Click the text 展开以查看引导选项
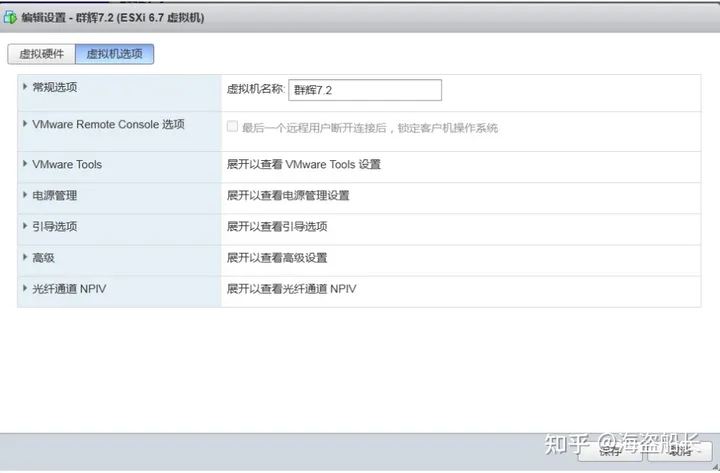Image resolution: width=720 pixels, height=473 pixels. (277, 226)
